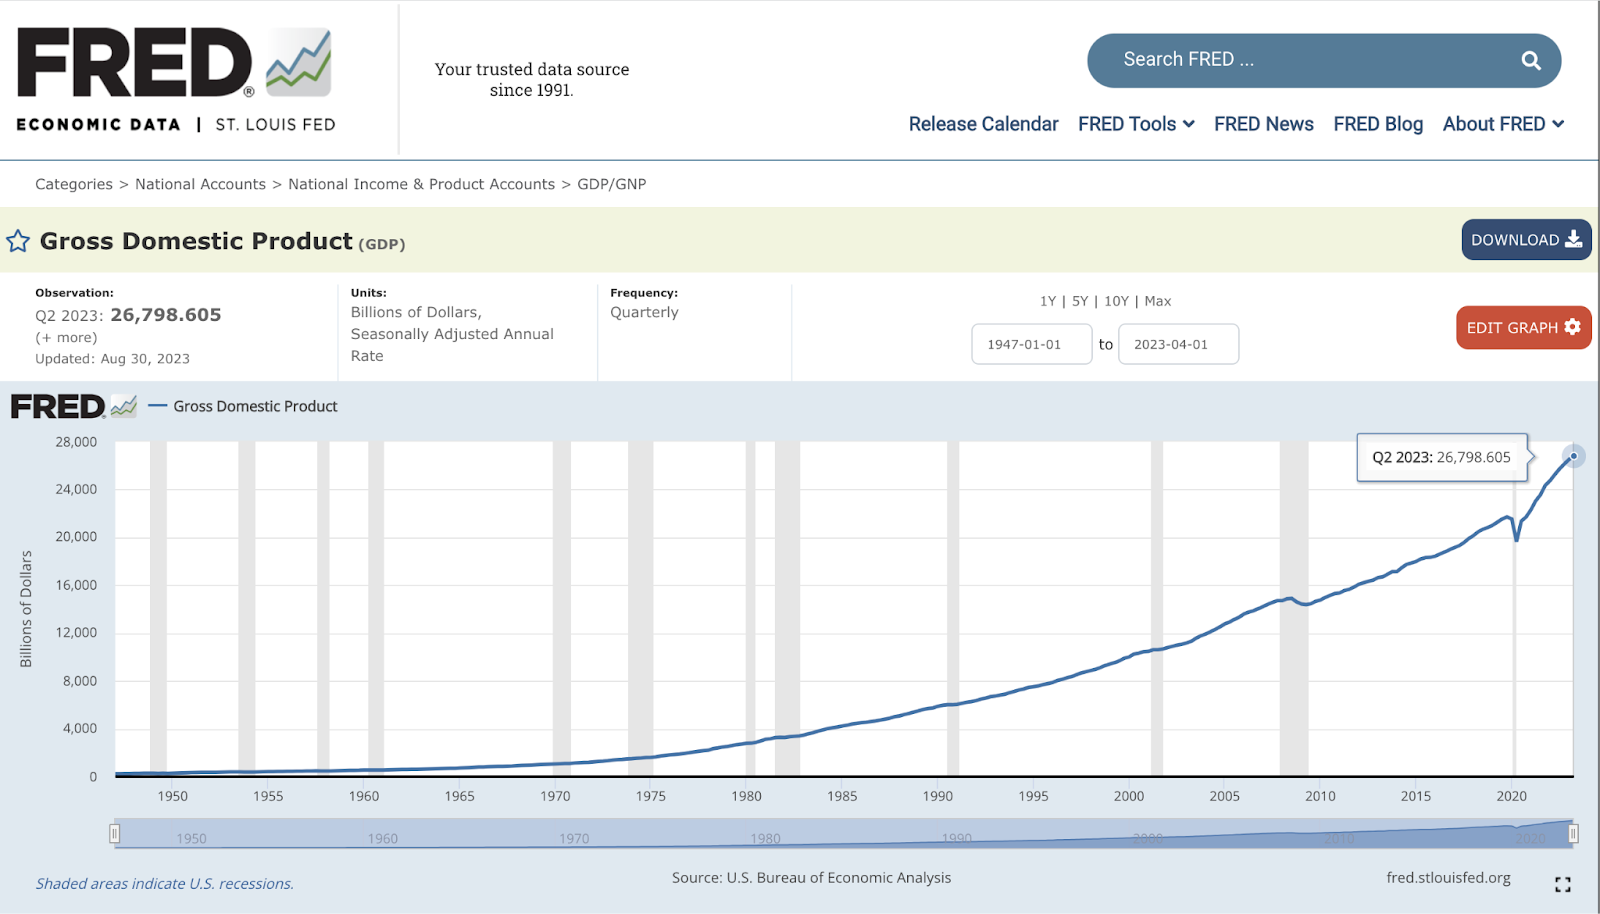Screen dimensions: 1600x914
Task: Click the 28,000 y-axis label
Action: pyautogui.click(x=76, y=442)
